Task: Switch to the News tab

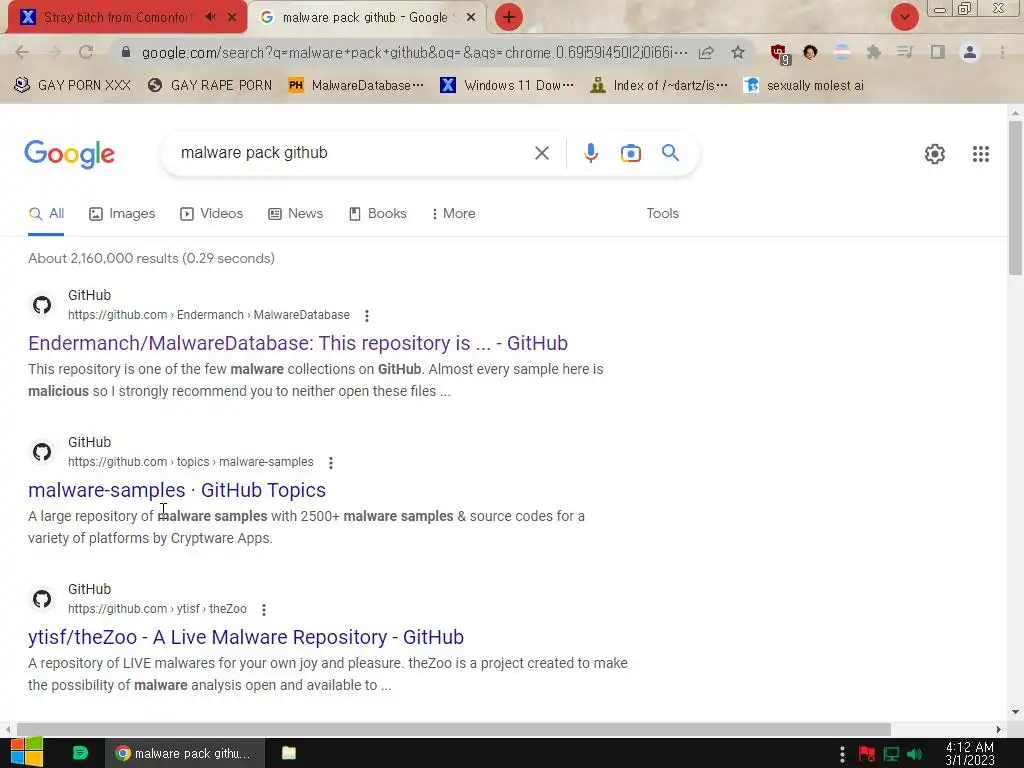Action: tap(295, 214)
